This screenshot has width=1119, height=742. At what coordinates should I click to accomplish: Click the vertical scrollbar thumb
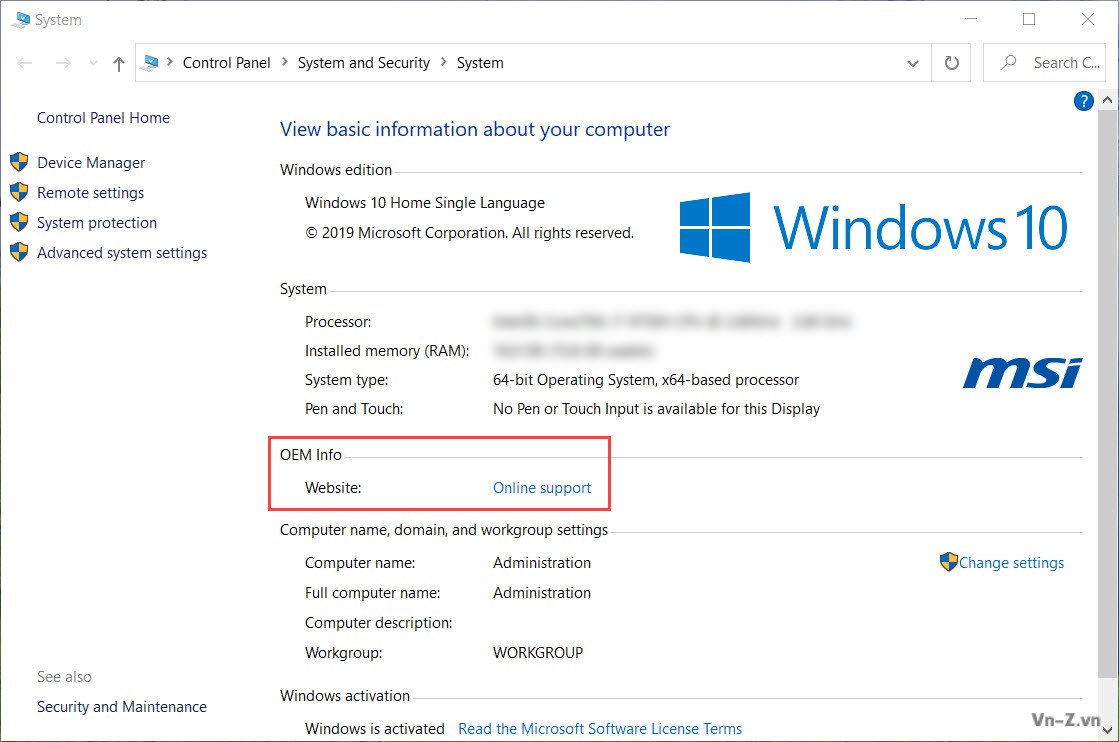[x=1107, y=392]
